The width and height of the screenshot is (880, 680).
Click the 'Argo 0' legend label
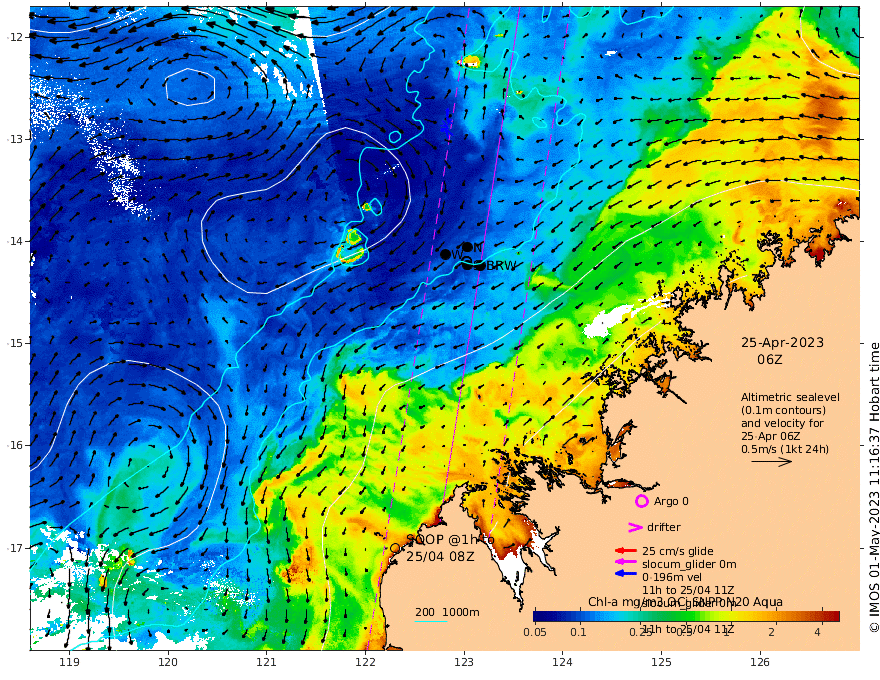[x=671, y=501]
